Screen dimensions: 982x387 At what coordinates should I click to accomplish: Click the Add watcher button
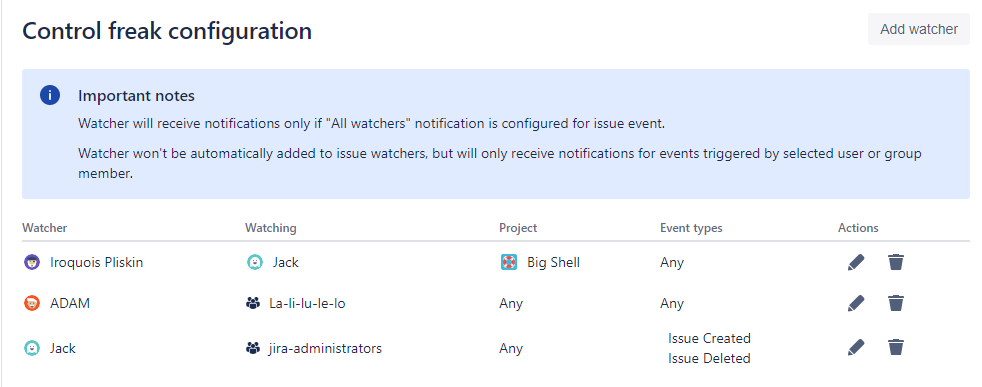coord(919,29)
